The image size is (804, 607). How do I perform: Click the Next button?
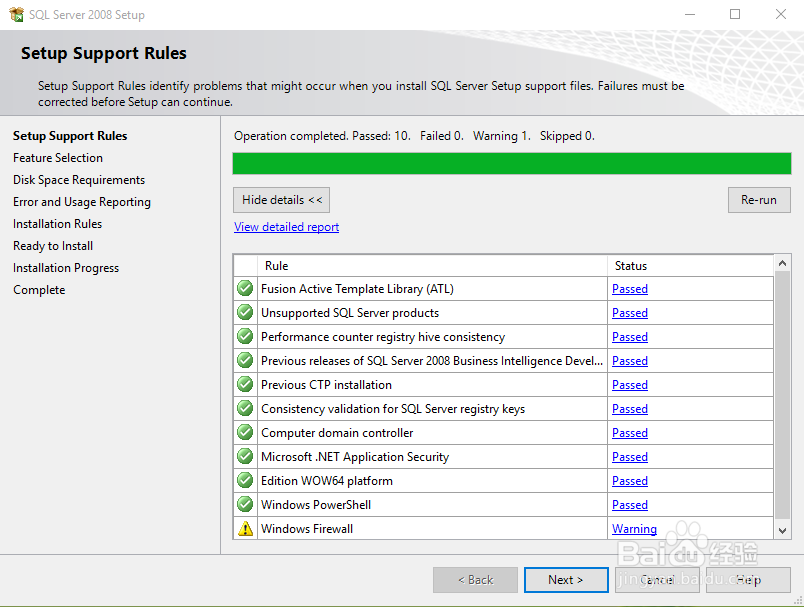[x=566, y=580]
